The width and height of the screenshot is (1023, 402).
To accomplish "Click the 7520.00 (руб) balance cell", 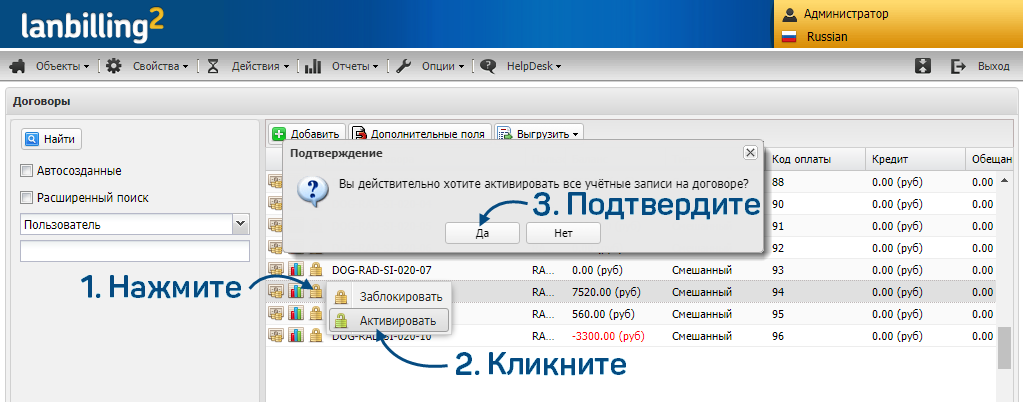I will tap(603, 292).
